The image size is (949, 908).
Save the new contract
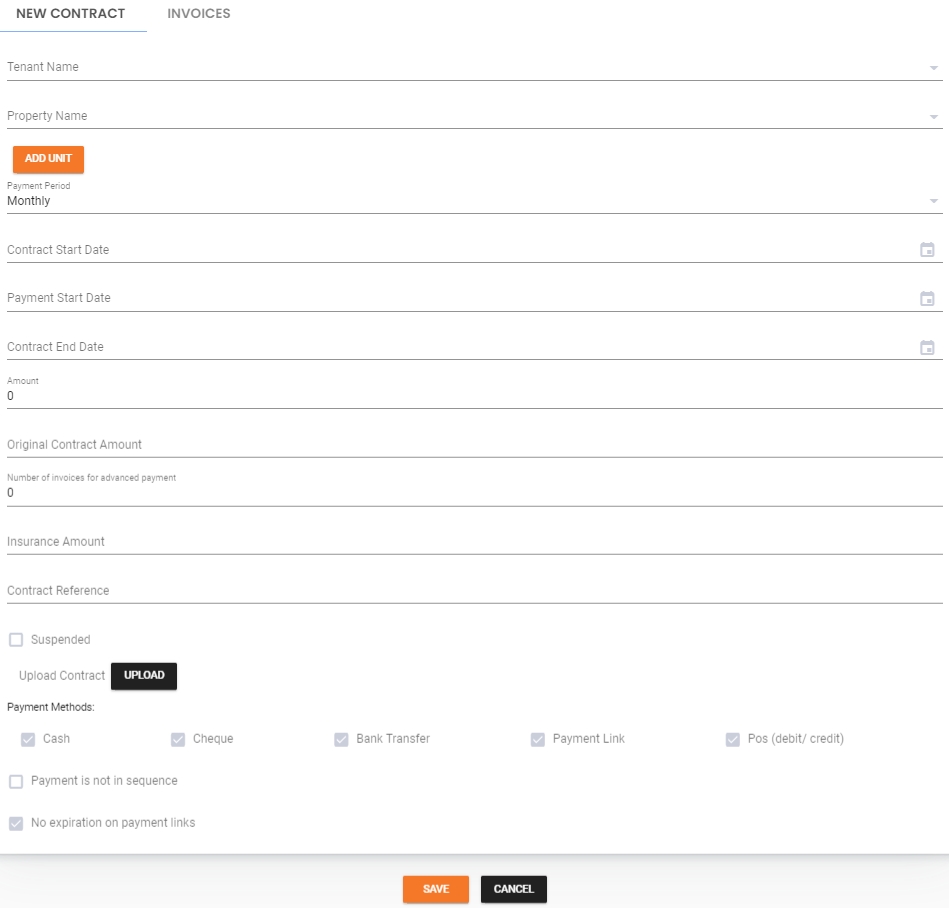[435, 889]
